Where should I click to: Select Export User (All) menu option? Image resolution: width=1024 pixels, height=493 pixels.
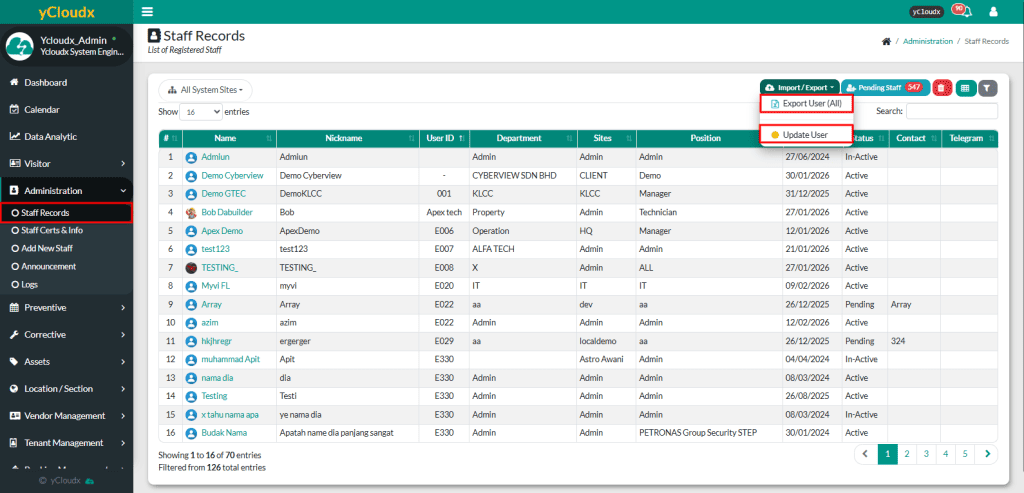pos(806,103)
